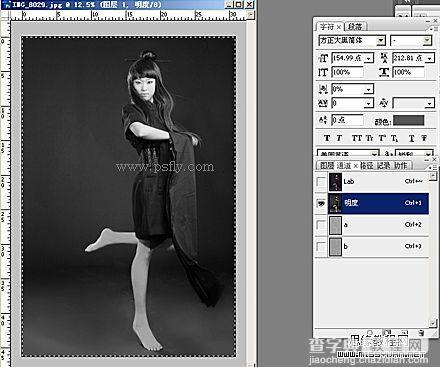This screenshot has height=367, width=440.
Task: Click the vertical scale 100% field
Action: coord(347,72)
